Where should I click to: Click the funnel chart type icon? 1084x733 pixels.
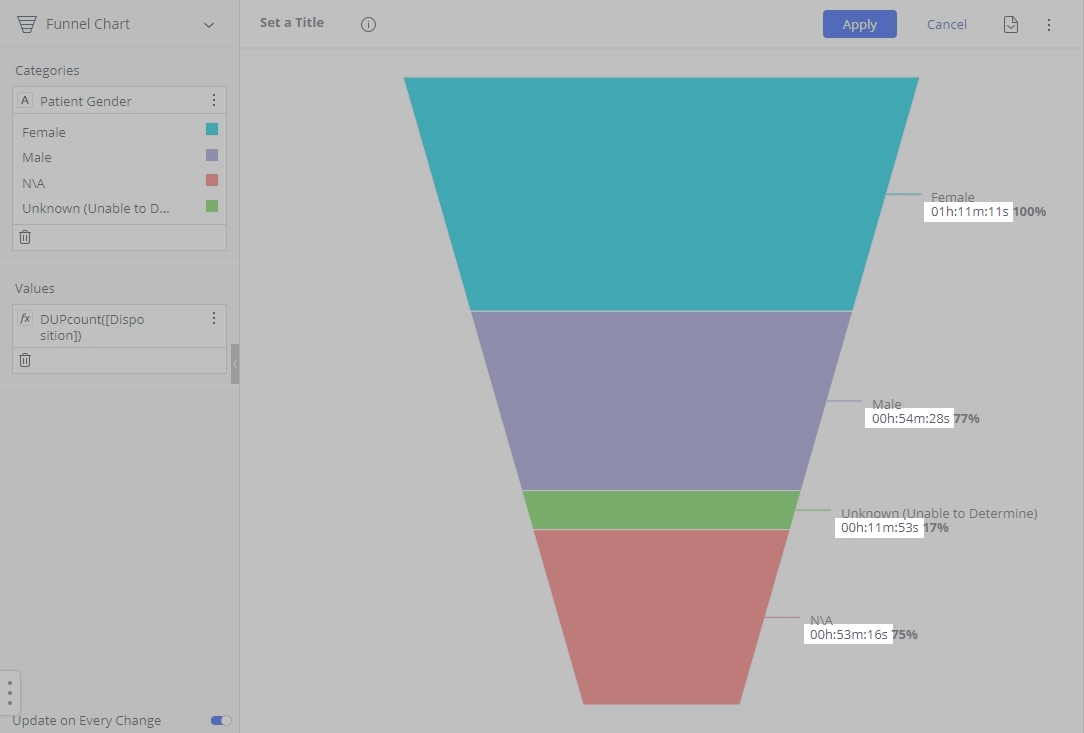click(27, 24)
